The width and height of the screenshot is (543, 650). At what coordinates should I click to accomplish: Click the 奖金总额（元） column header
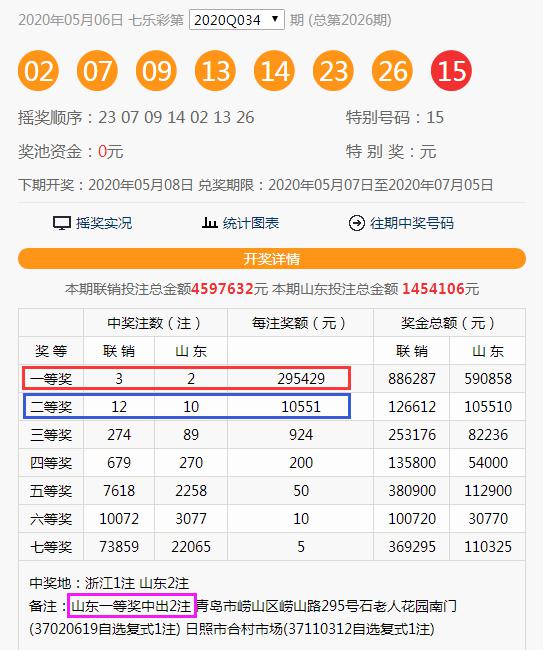(x=449, y=323)
